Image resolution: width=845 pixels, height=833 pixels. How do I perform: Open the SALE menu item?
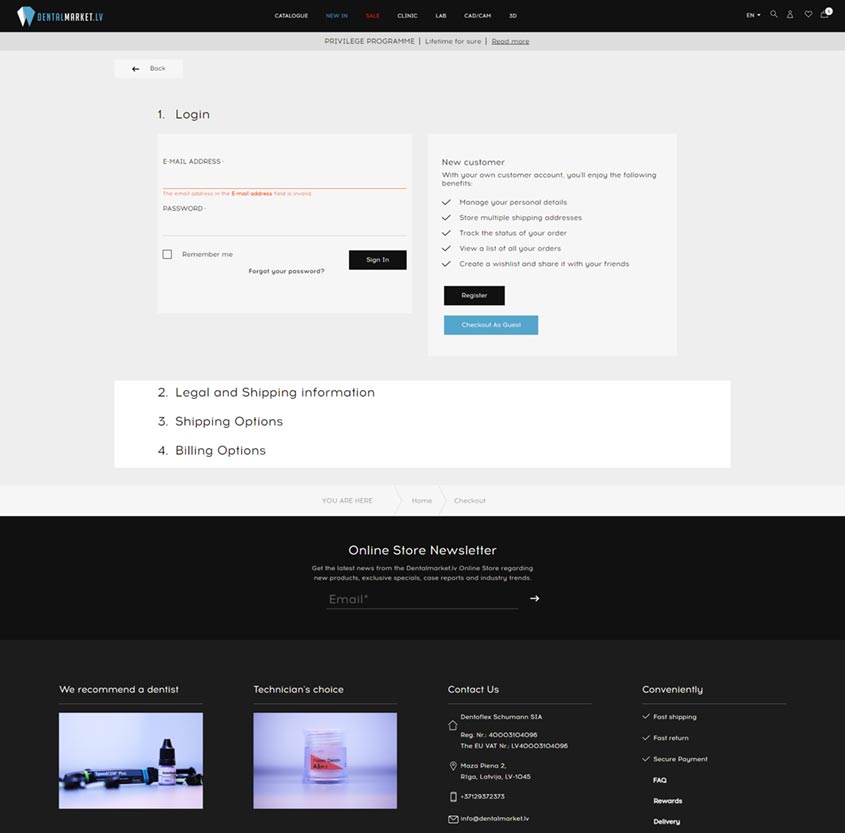pos(372,16)
